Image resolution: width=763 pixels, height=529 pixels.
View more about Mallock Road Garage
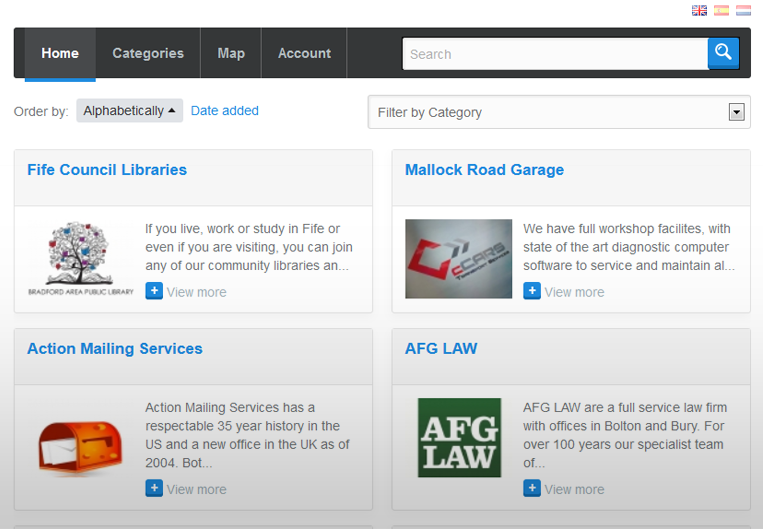574,292
